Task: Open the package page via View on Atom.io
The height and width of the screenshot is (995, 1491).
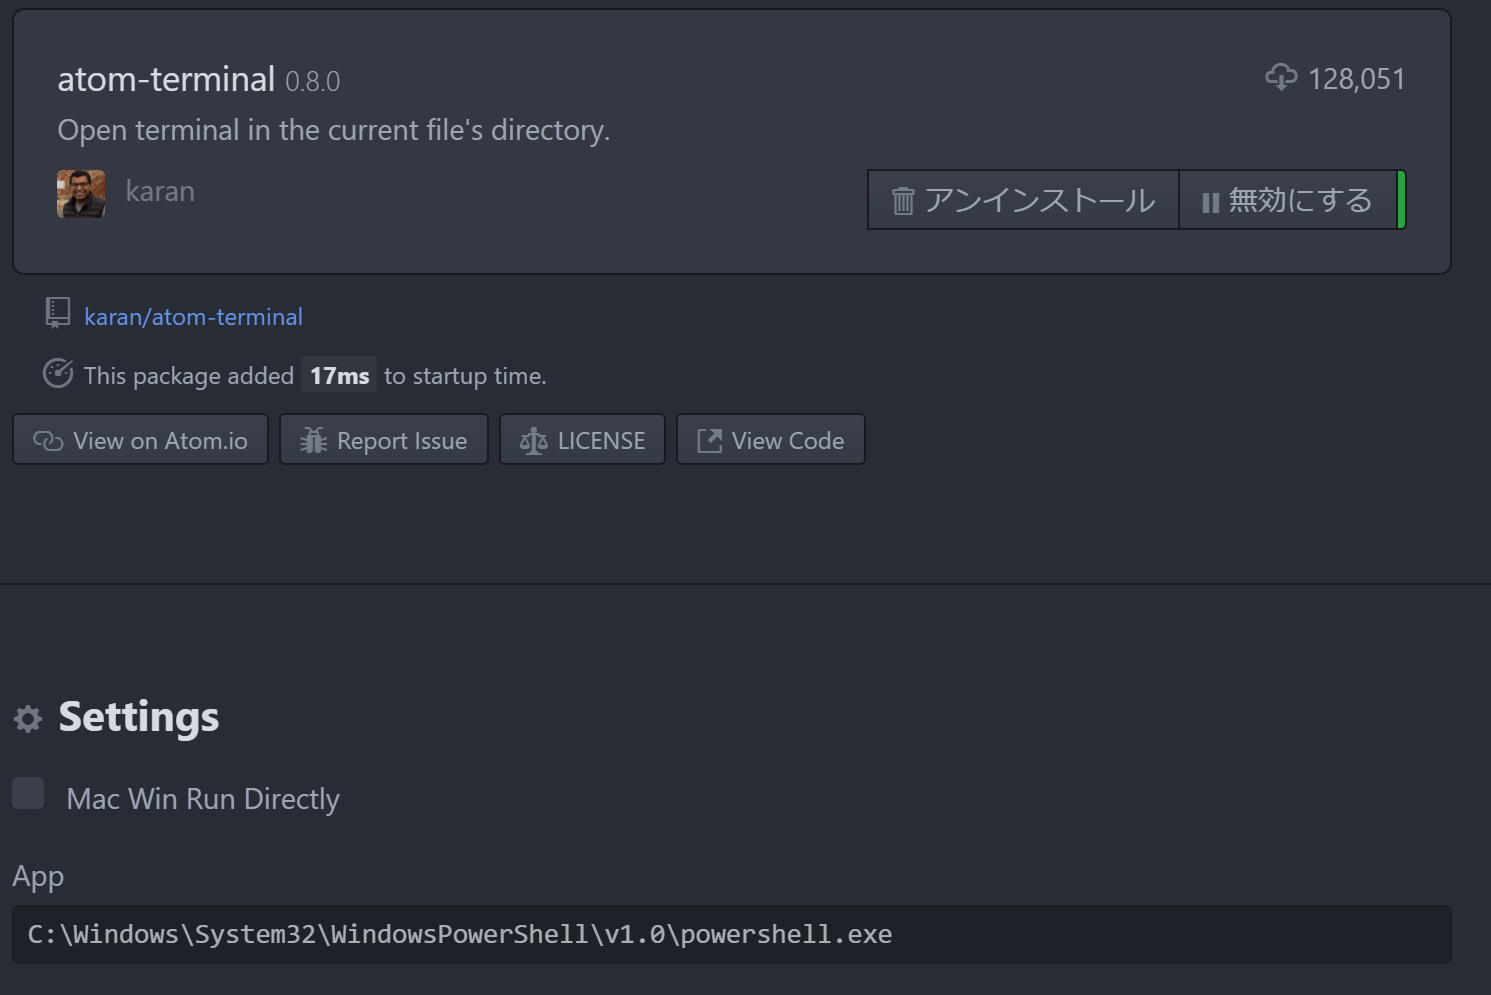Action: pos(140,440)
